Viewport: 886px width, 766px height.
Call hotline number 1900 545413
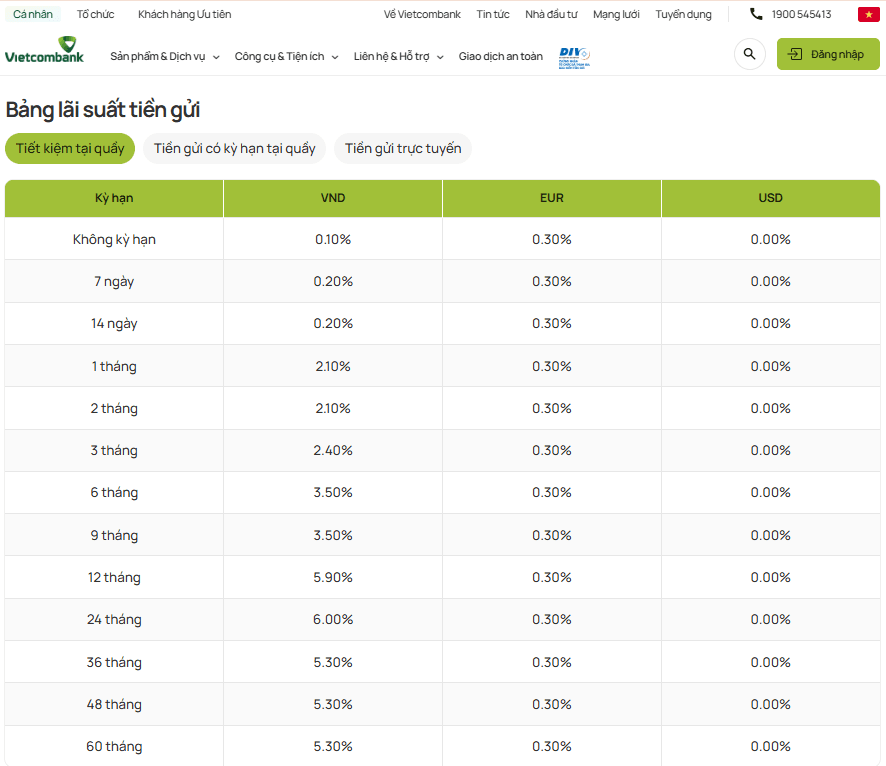801,14
